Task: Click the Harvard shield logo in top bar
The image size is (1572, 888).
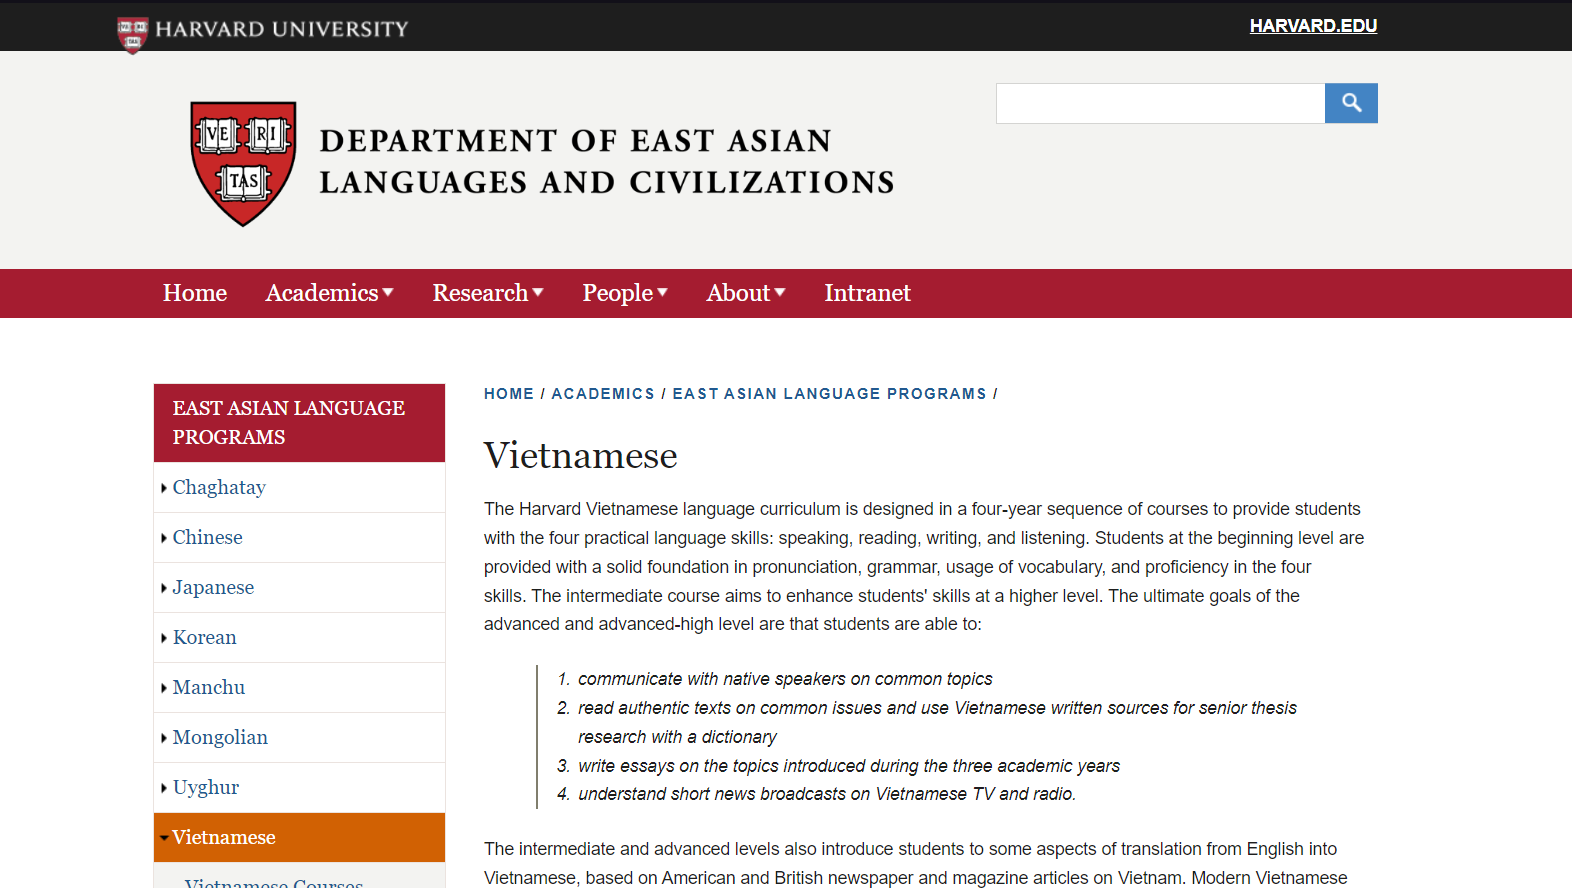Action: click(132, 32)
